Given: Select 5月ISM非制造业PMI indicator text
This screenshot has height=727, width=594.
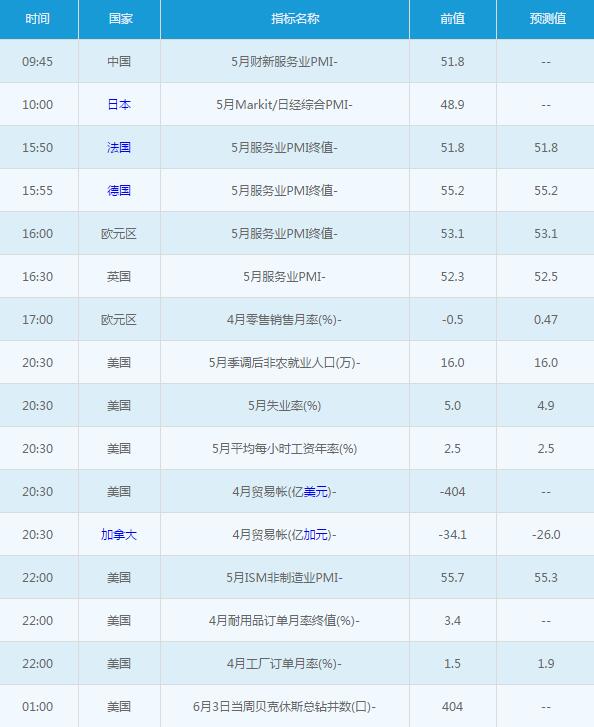Looking at the screenshot, I should pyautogui.click(x=284, y=578).
